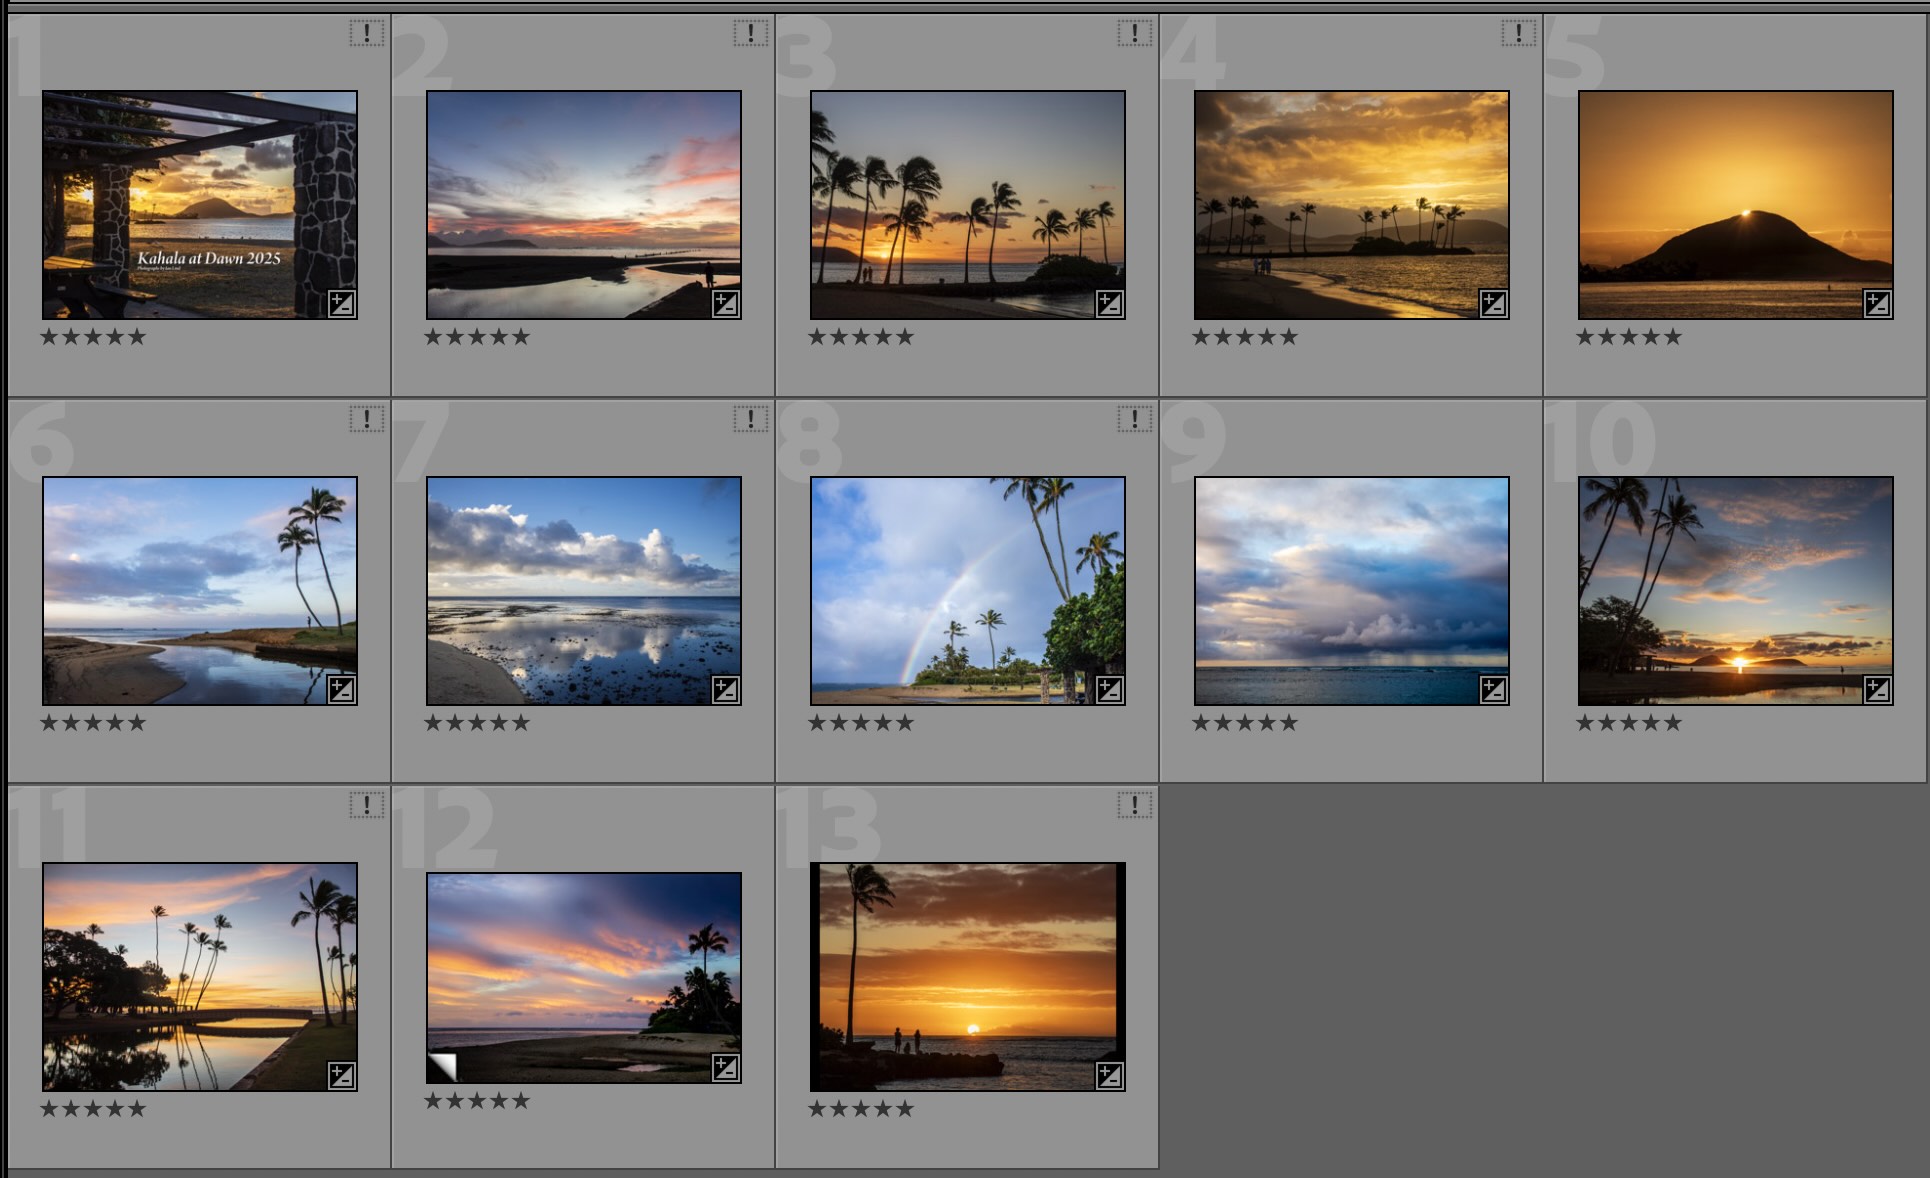The image size is (1930, 1178).
Task: Select the Kahala at Dawn 2025 cover thumbnail
Action: click(200, 205)
